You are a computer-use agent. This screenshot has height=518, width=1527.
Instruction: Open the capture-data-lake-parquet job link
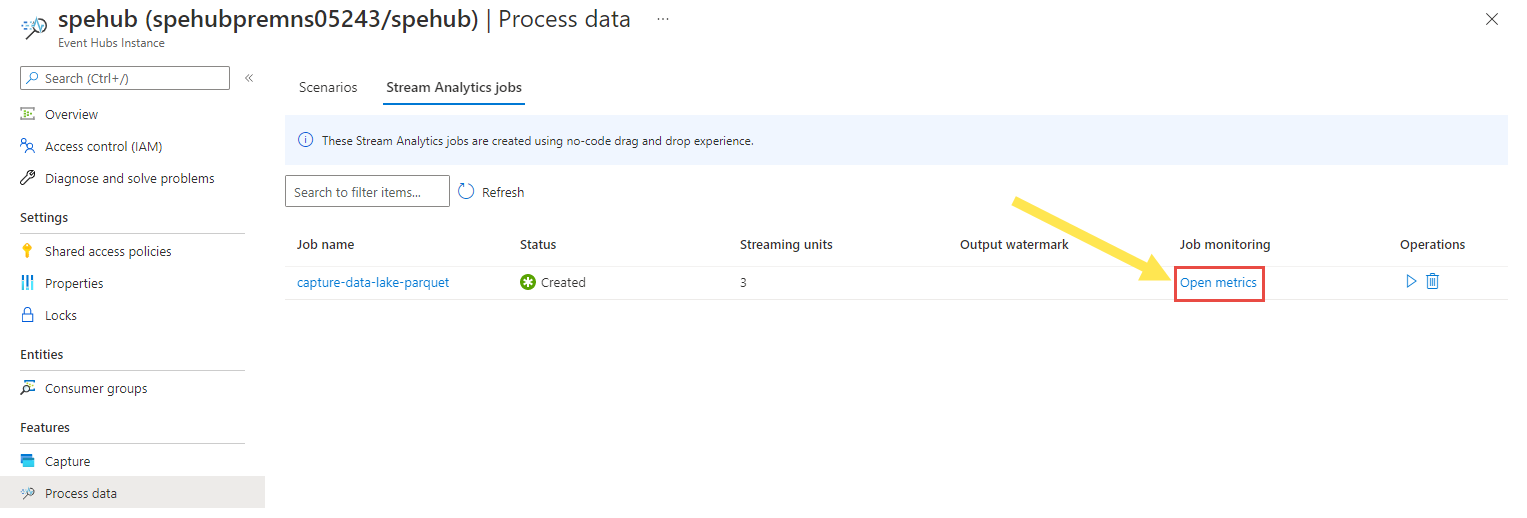pyautogui.click(x=373, y=283)
